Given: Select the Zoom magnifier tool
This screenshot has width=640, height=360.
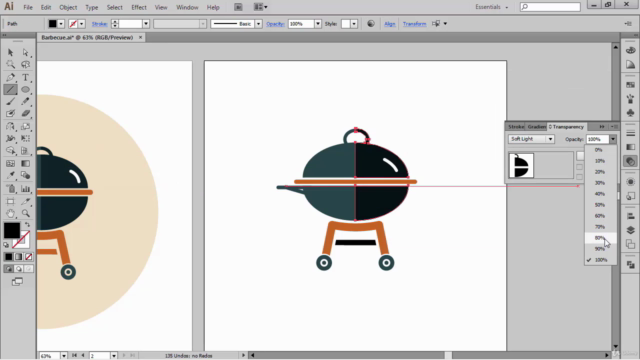Looking at the screenshot, I should point(26,213).
